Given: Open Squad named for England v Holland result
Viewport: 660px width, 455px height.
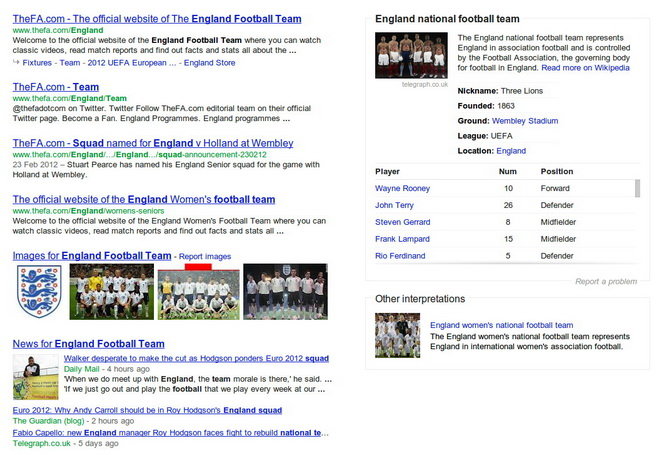Looking at the screenshot, I should pyautogui.click(x=153, y=143).
